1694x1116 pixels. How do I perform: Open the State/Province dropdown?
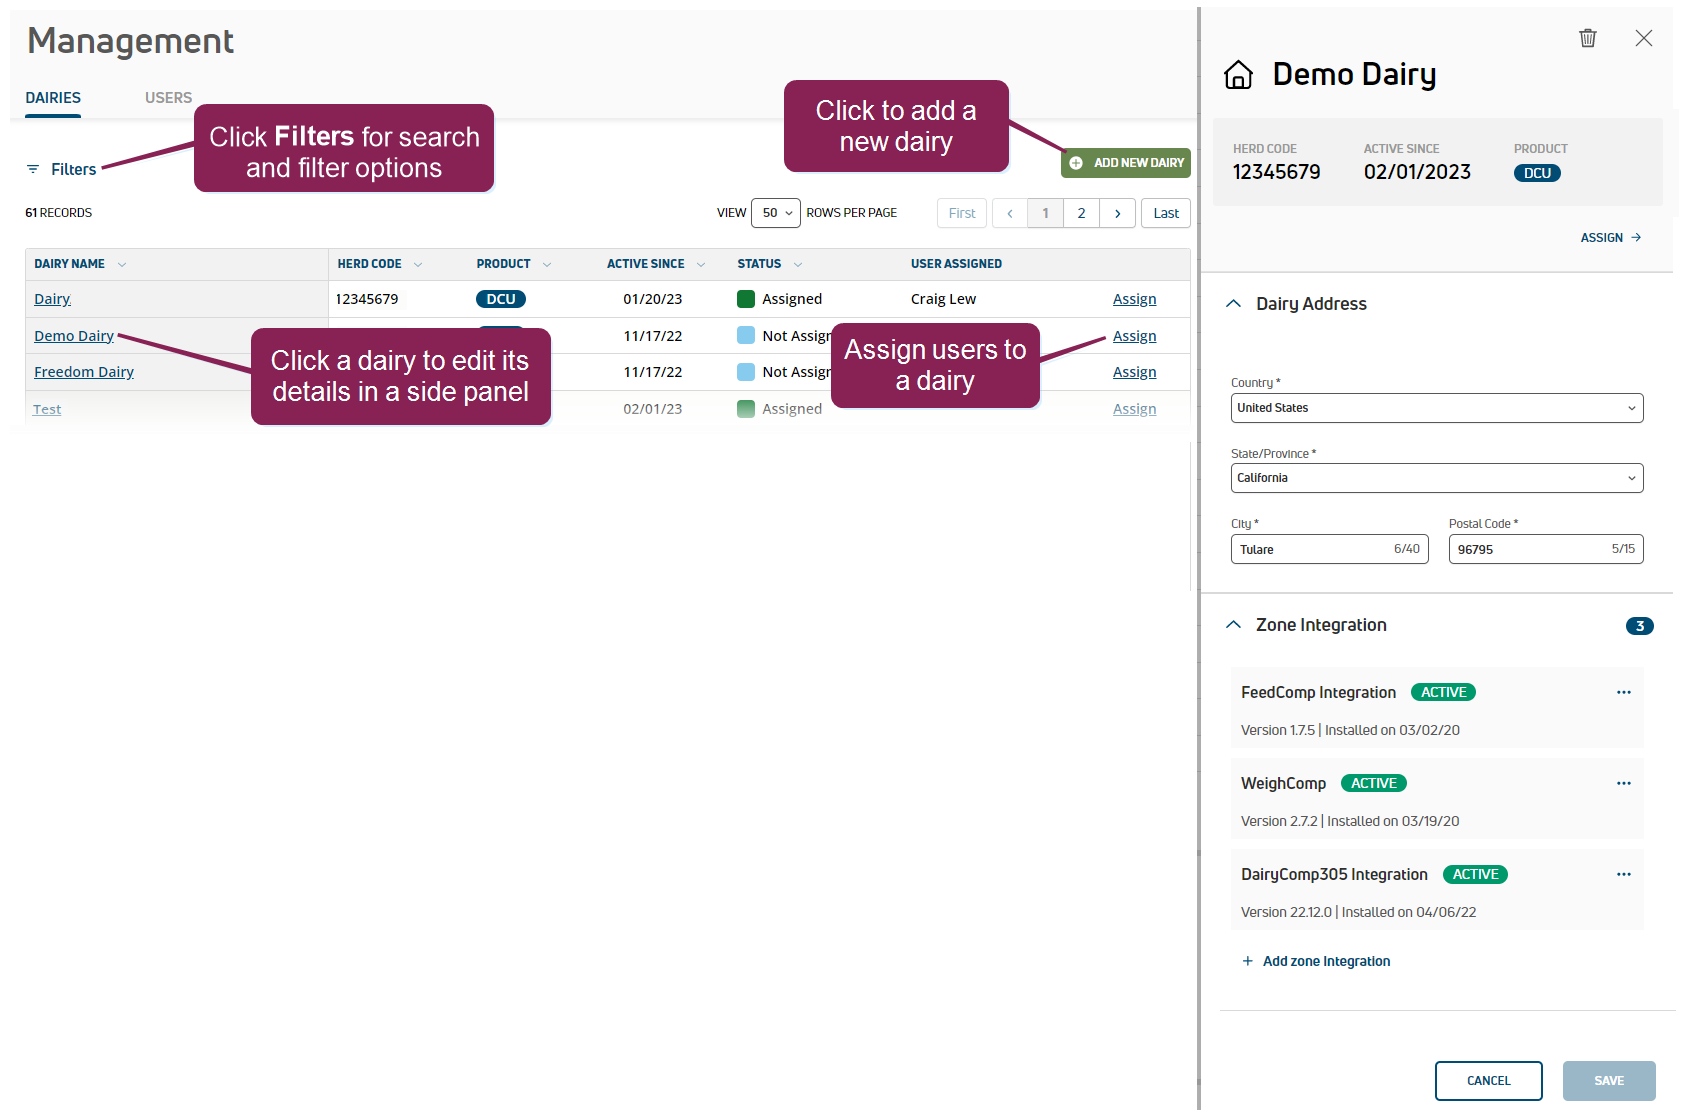click(1436, 478)
